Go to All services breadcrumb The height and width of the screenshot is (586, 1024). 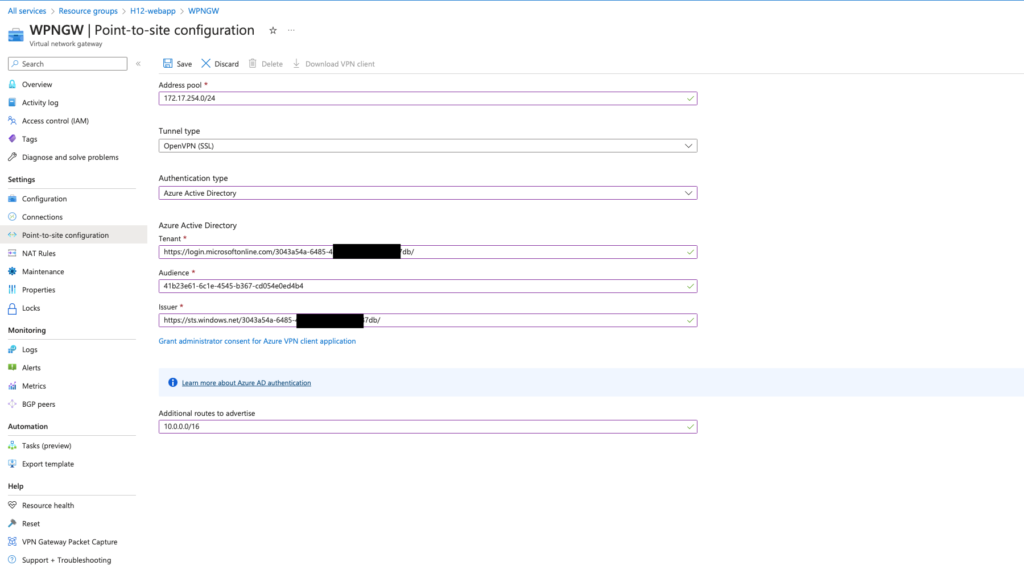pos(27,11)
